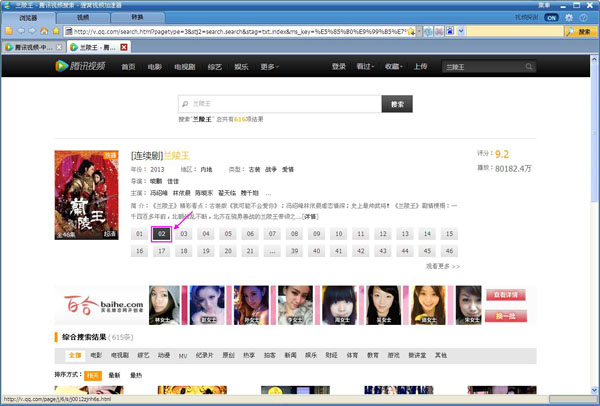Filter results by 电视剧 category
Viewport: 600px width, 406px height.
[120, 355]
